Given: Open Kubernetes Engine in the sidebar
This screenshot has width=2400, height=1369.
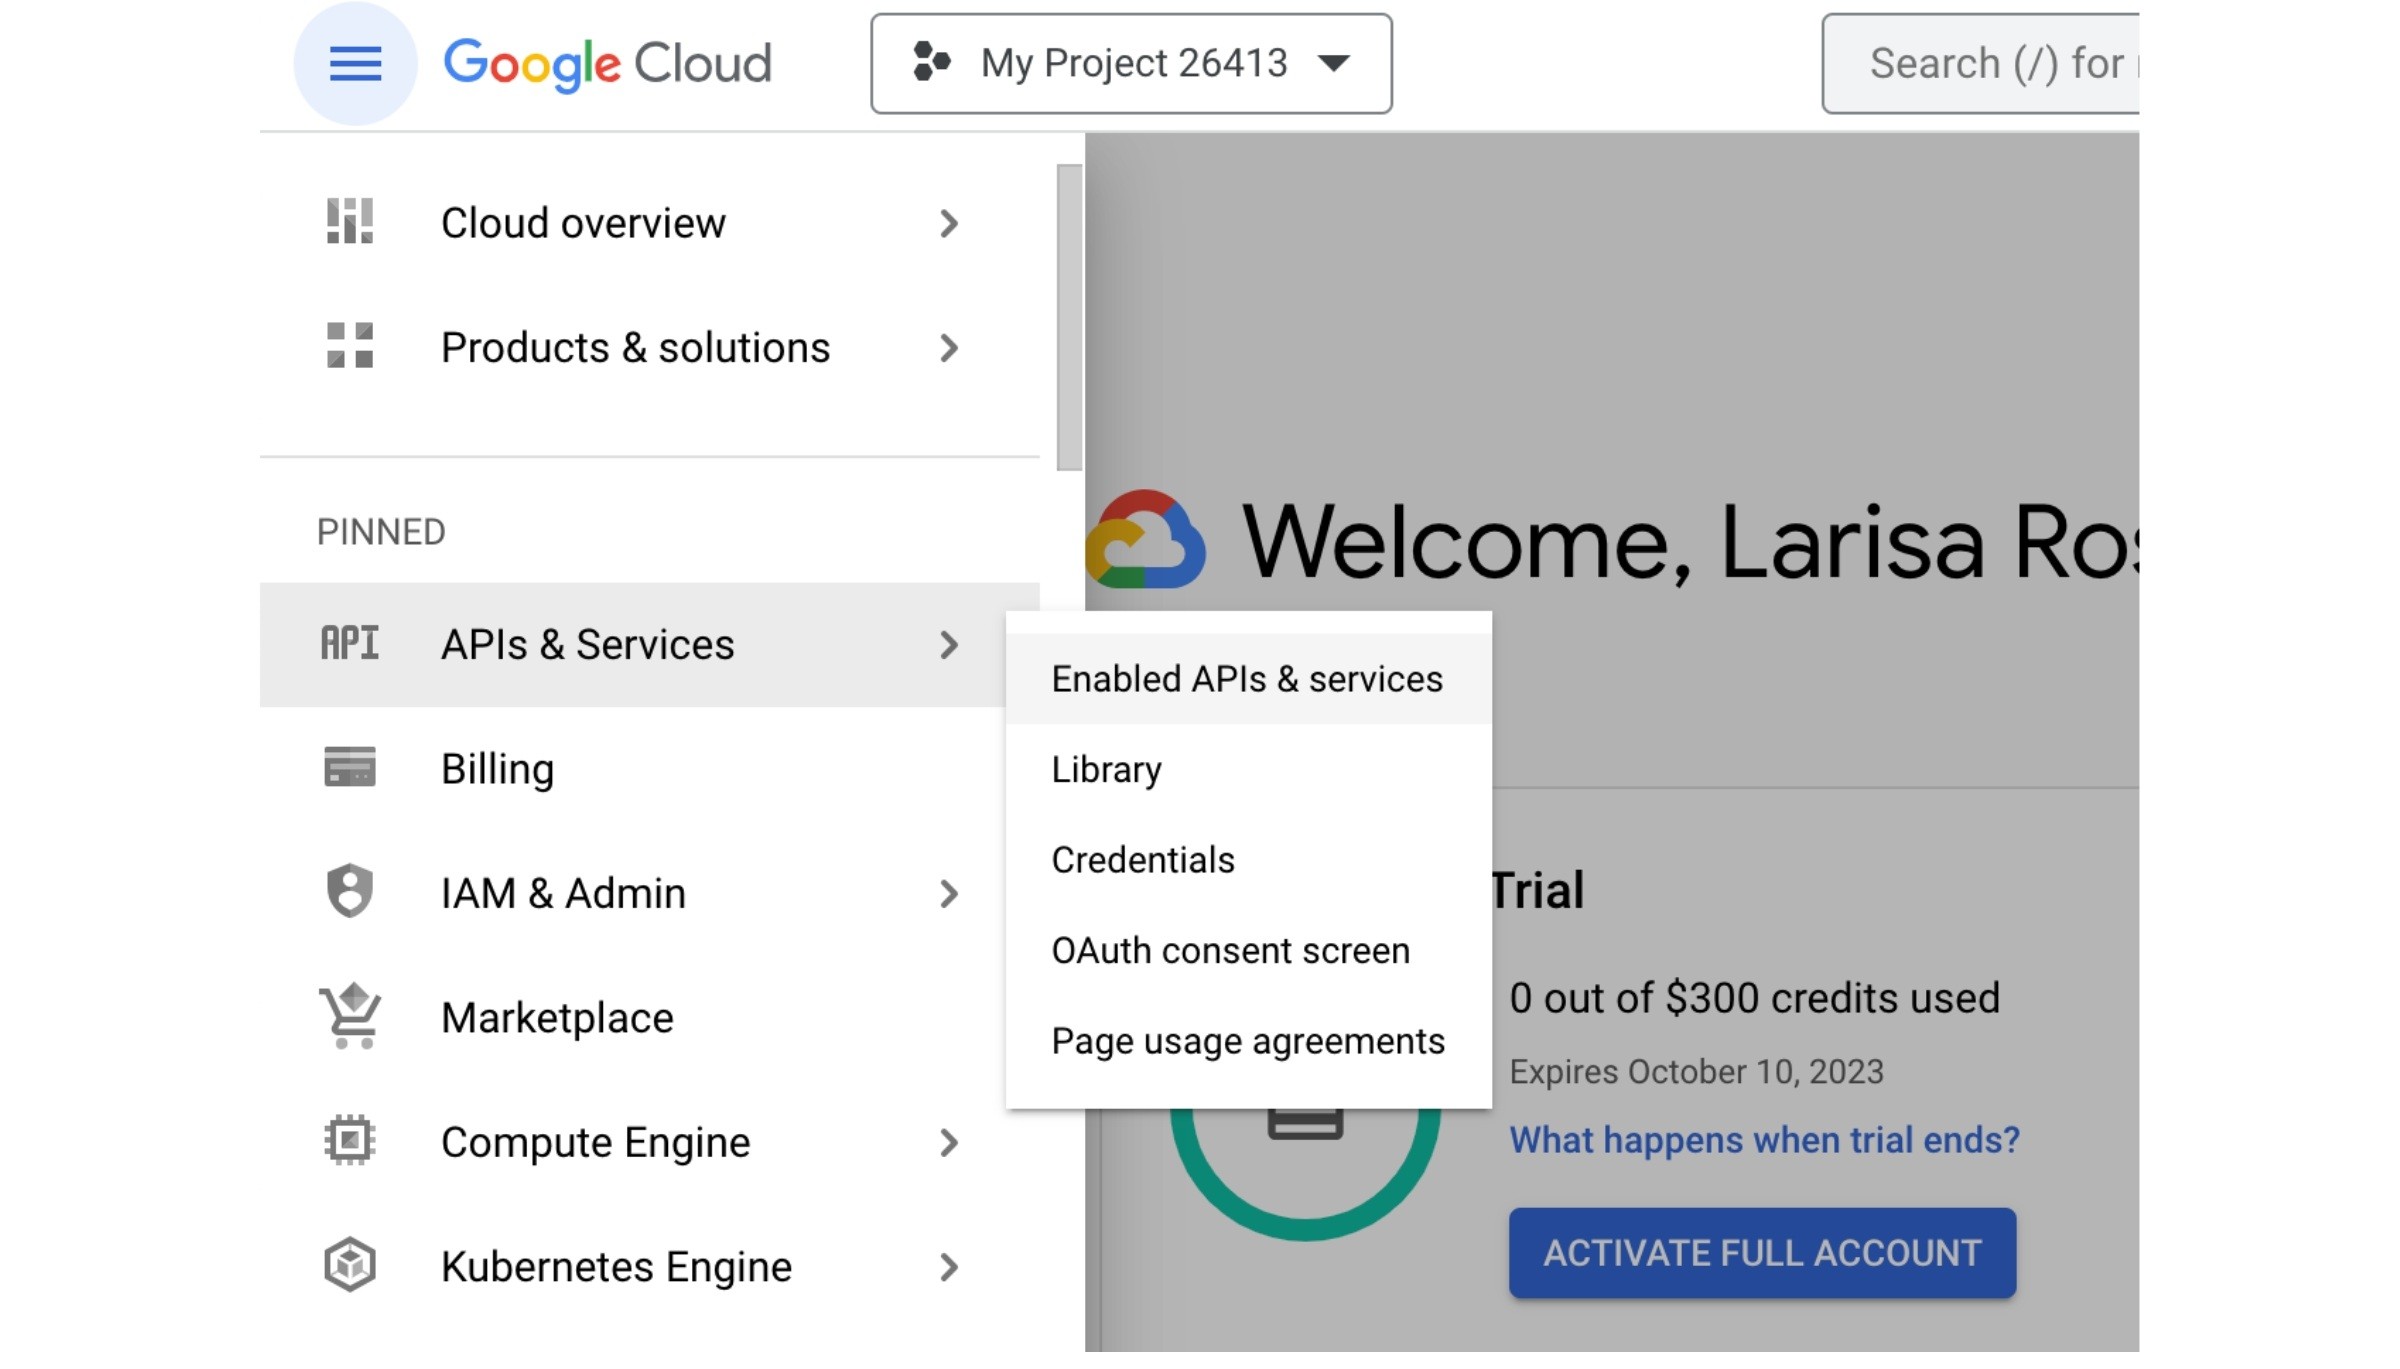Looking at the screenshot, I should [x=650, y=1267].
